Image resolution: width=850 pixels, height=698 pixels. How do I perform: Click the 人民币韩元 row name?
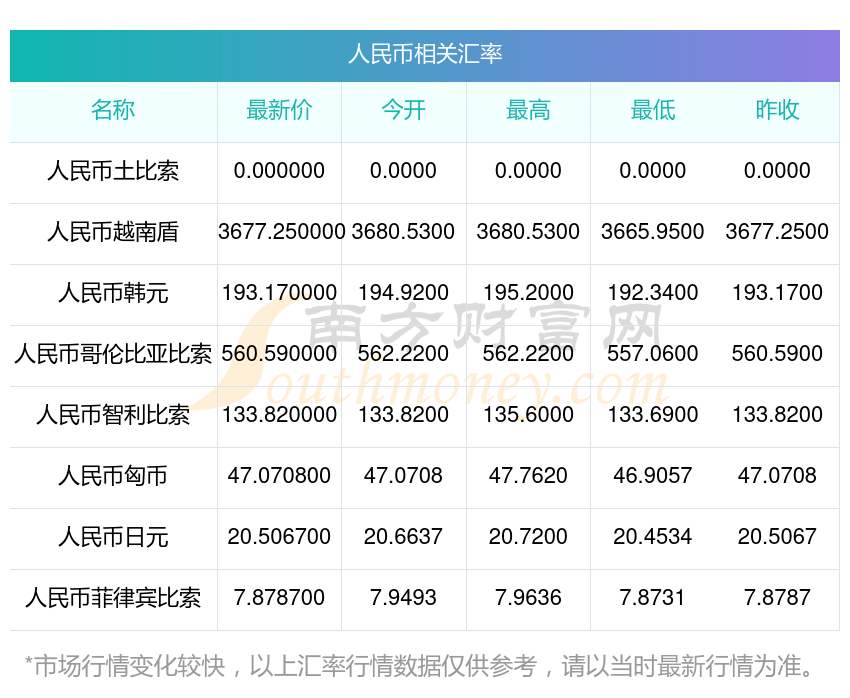click(x=113, y=293)
